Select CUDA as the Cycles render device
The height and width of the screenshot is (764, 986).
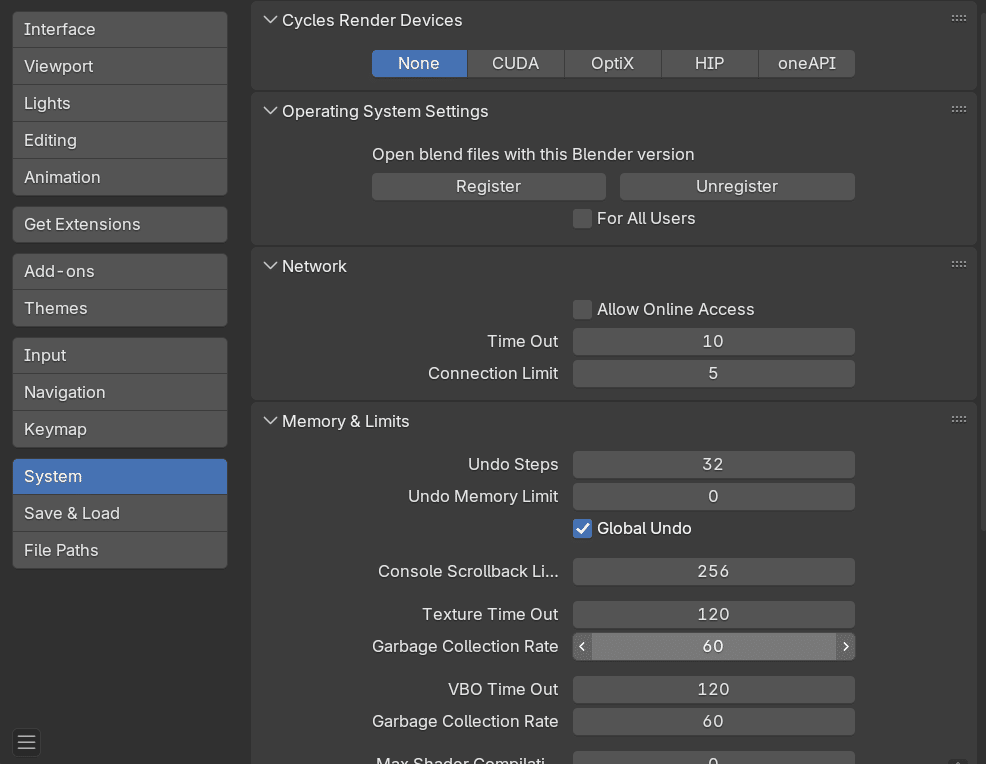[x=515, y=62]
